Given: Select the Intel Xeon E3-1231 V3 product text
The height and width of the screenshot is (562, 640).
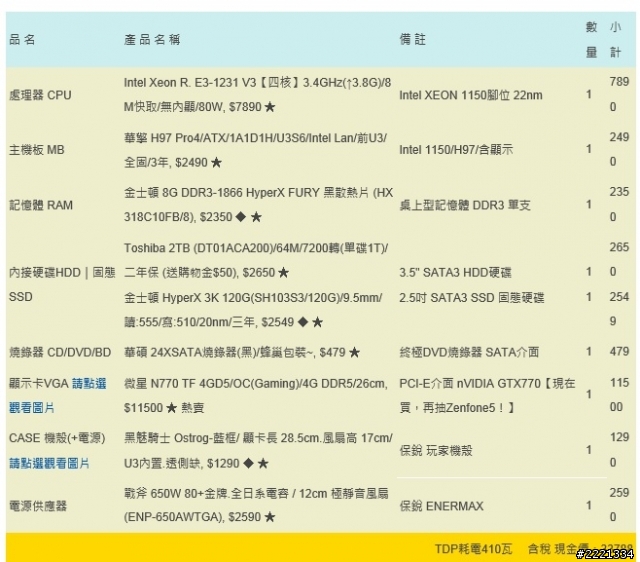Looking at the screenshot, I should click(x=258, y=95).
